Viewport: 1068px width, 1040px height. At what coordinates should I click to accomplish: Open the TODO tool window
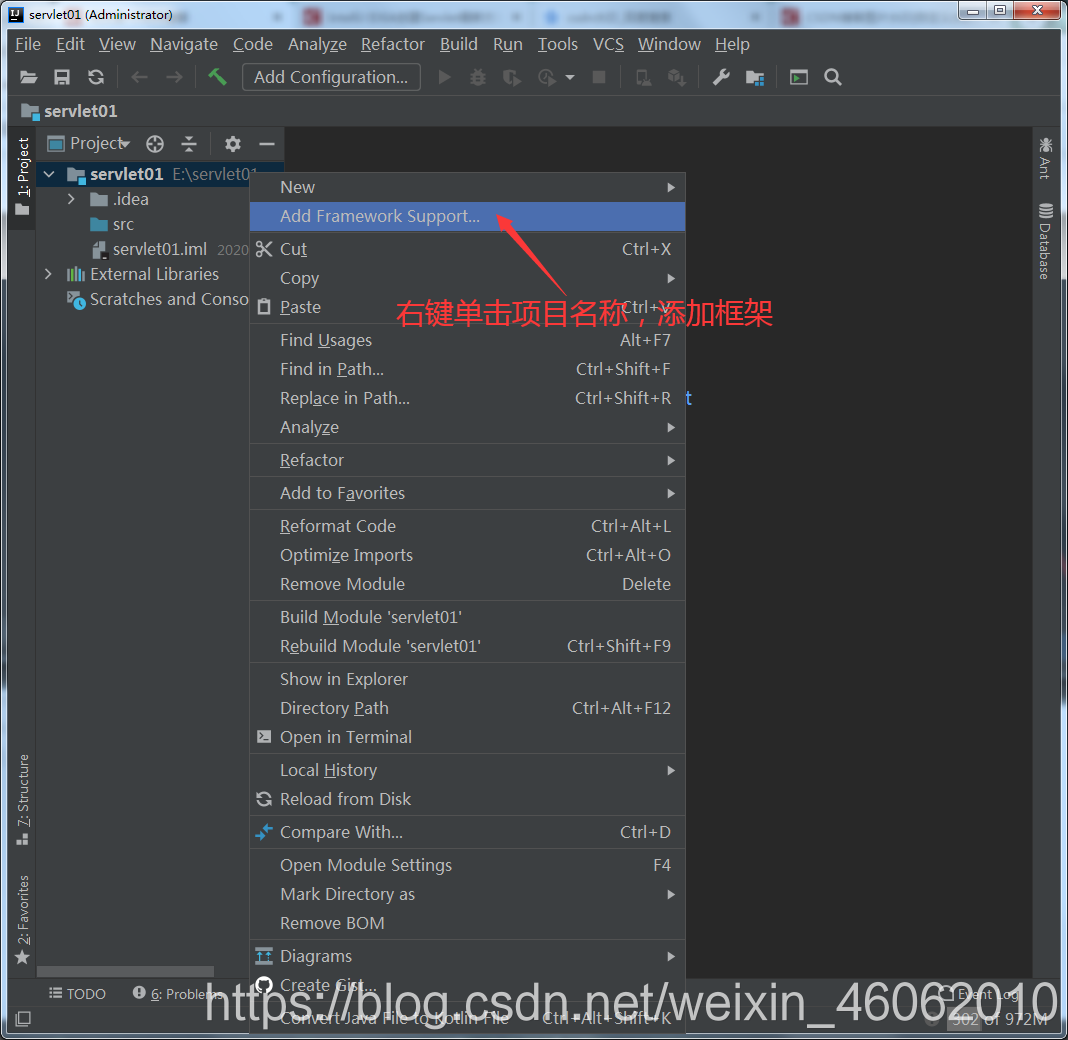(77, 994)
